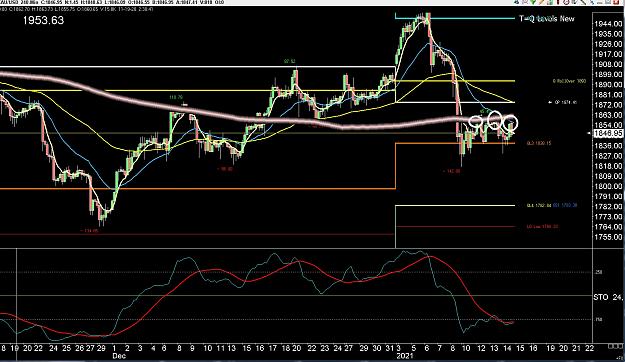The width and height of the screenshot is (625, 362).
Task: Click the '-114.85' red swing annotation
Action: [88, 230]
